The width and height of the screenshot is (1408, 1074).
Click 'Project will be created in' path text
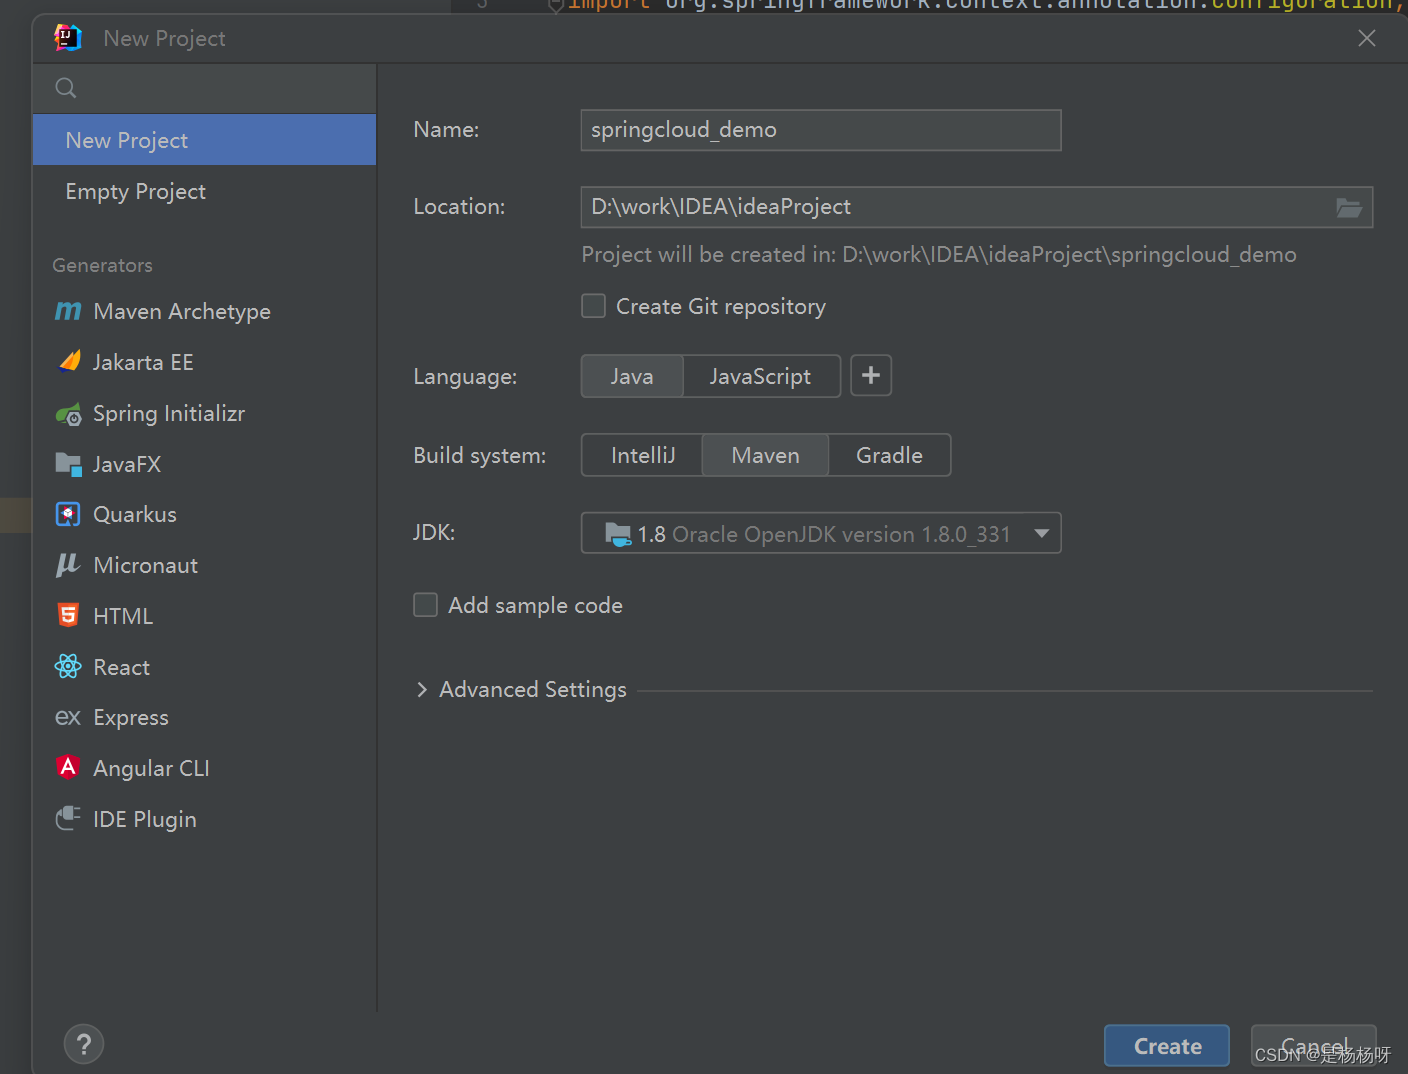coord(939,255)
